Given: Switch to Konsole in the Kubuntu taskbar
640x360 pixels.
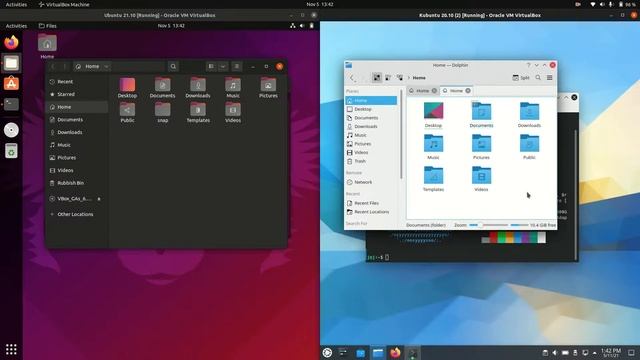Looking at the screenshot, I should point(412,353).
